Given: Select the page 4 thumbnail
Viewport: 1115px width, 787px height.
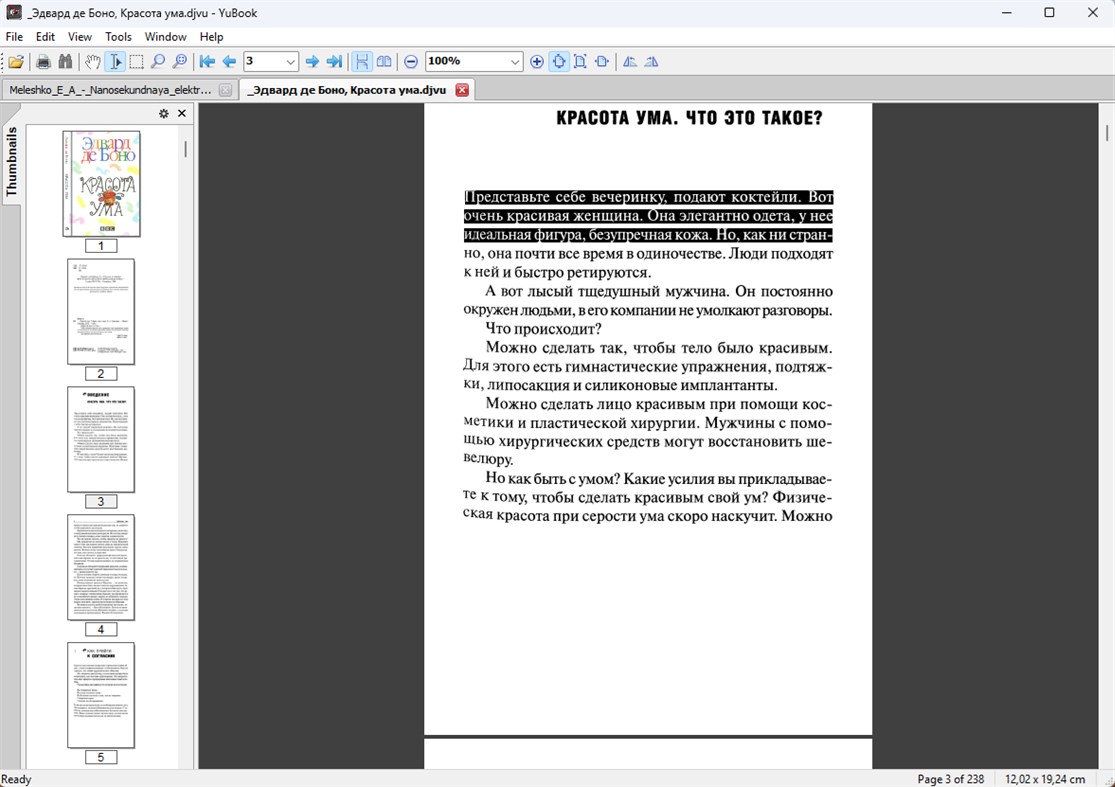Looking at the screenshot, I should click(101, 567).
